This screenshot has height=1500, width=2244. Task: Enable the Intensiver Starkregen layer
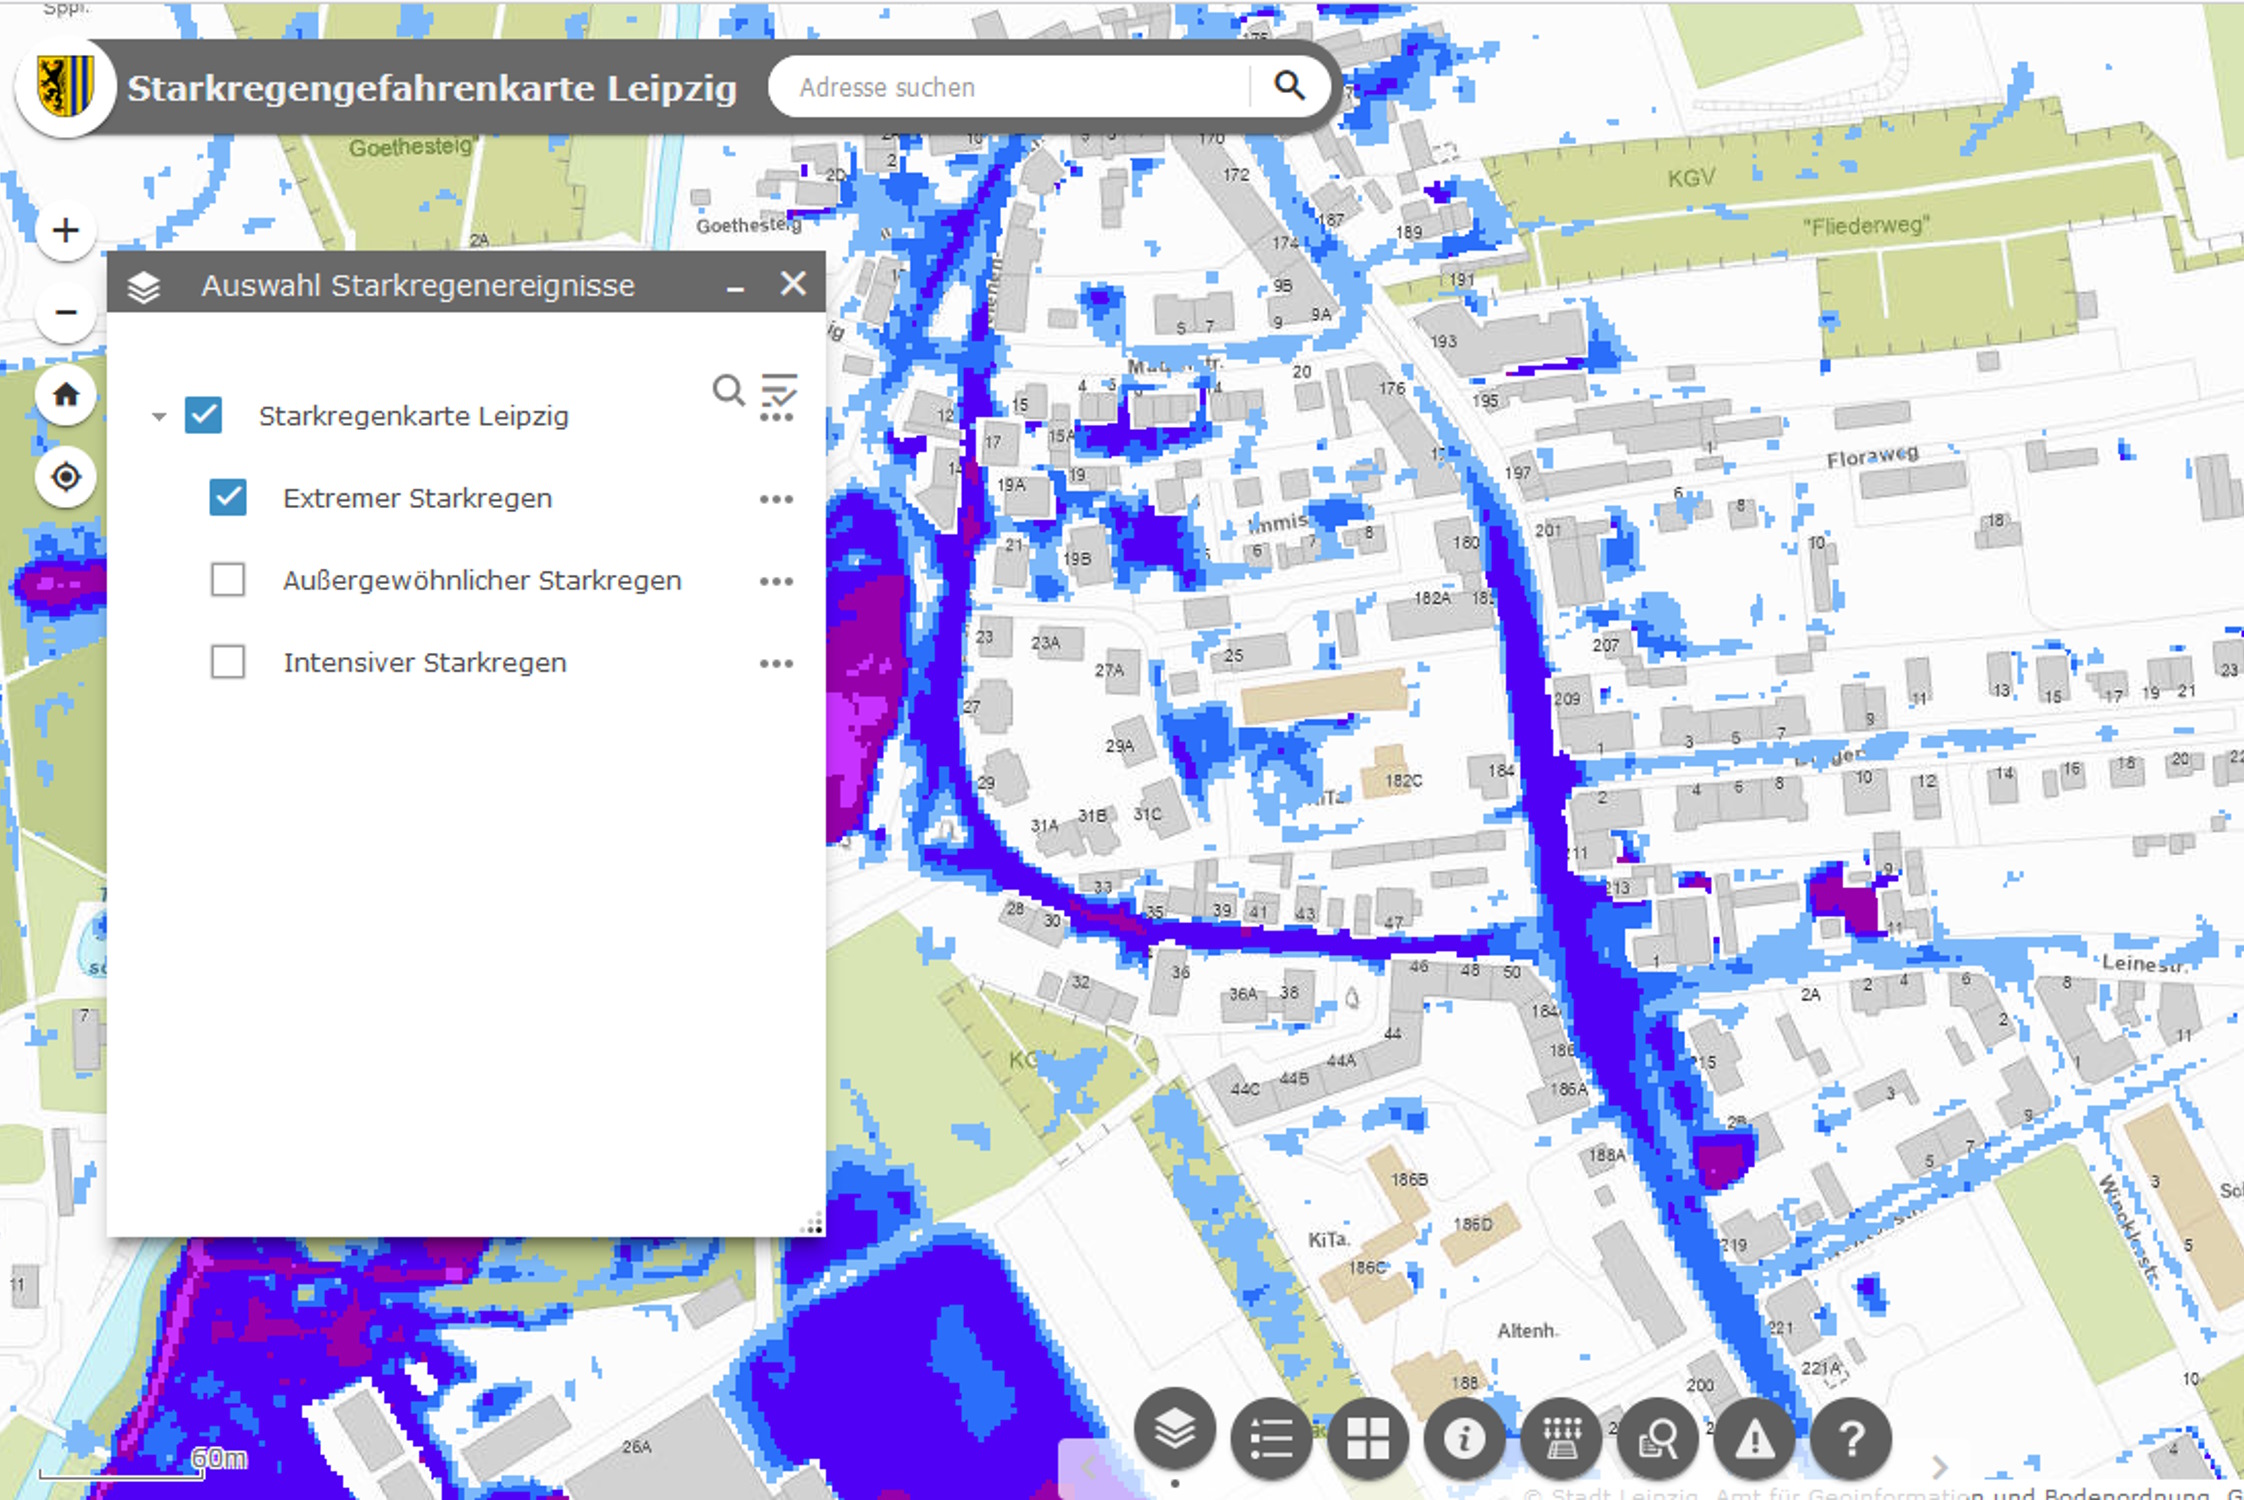228,662
